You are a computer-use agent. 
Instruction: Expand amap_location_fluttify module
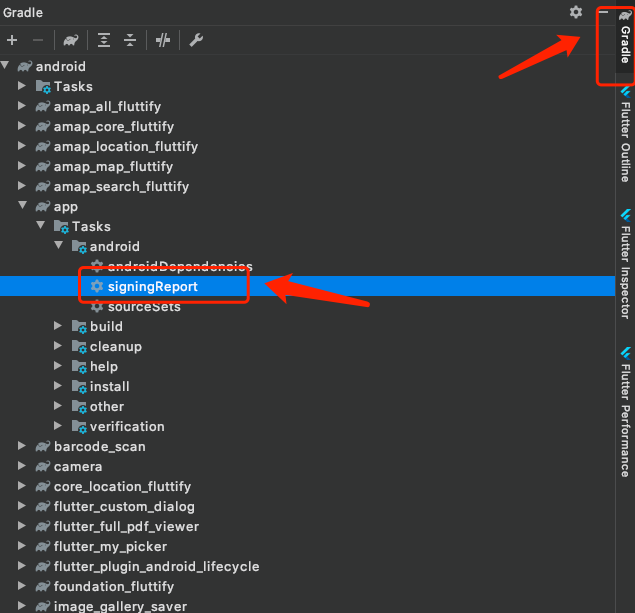[x=22, y=145]
